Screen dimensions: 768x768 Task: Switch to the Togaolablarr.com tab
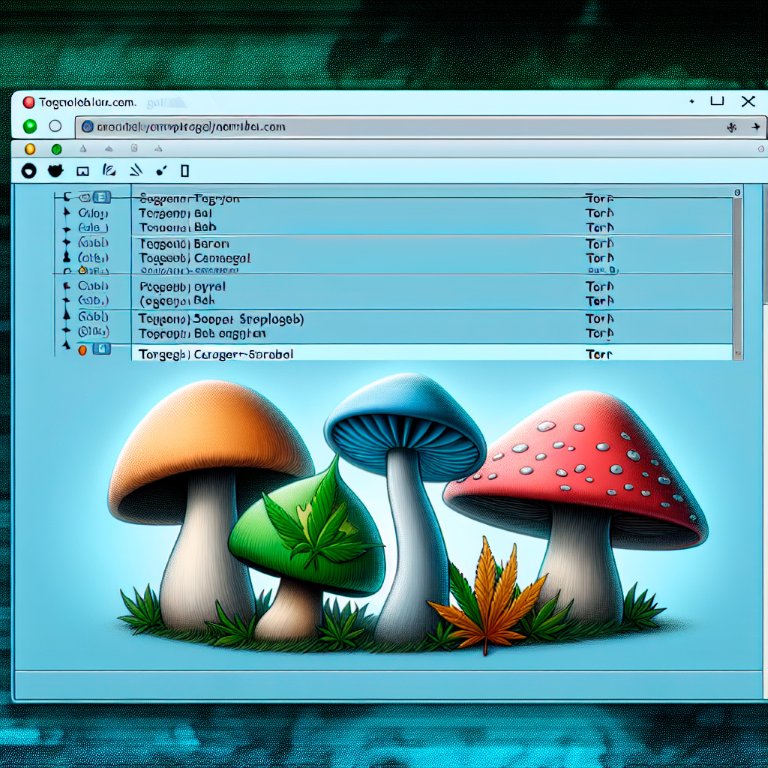pos(80,102)
